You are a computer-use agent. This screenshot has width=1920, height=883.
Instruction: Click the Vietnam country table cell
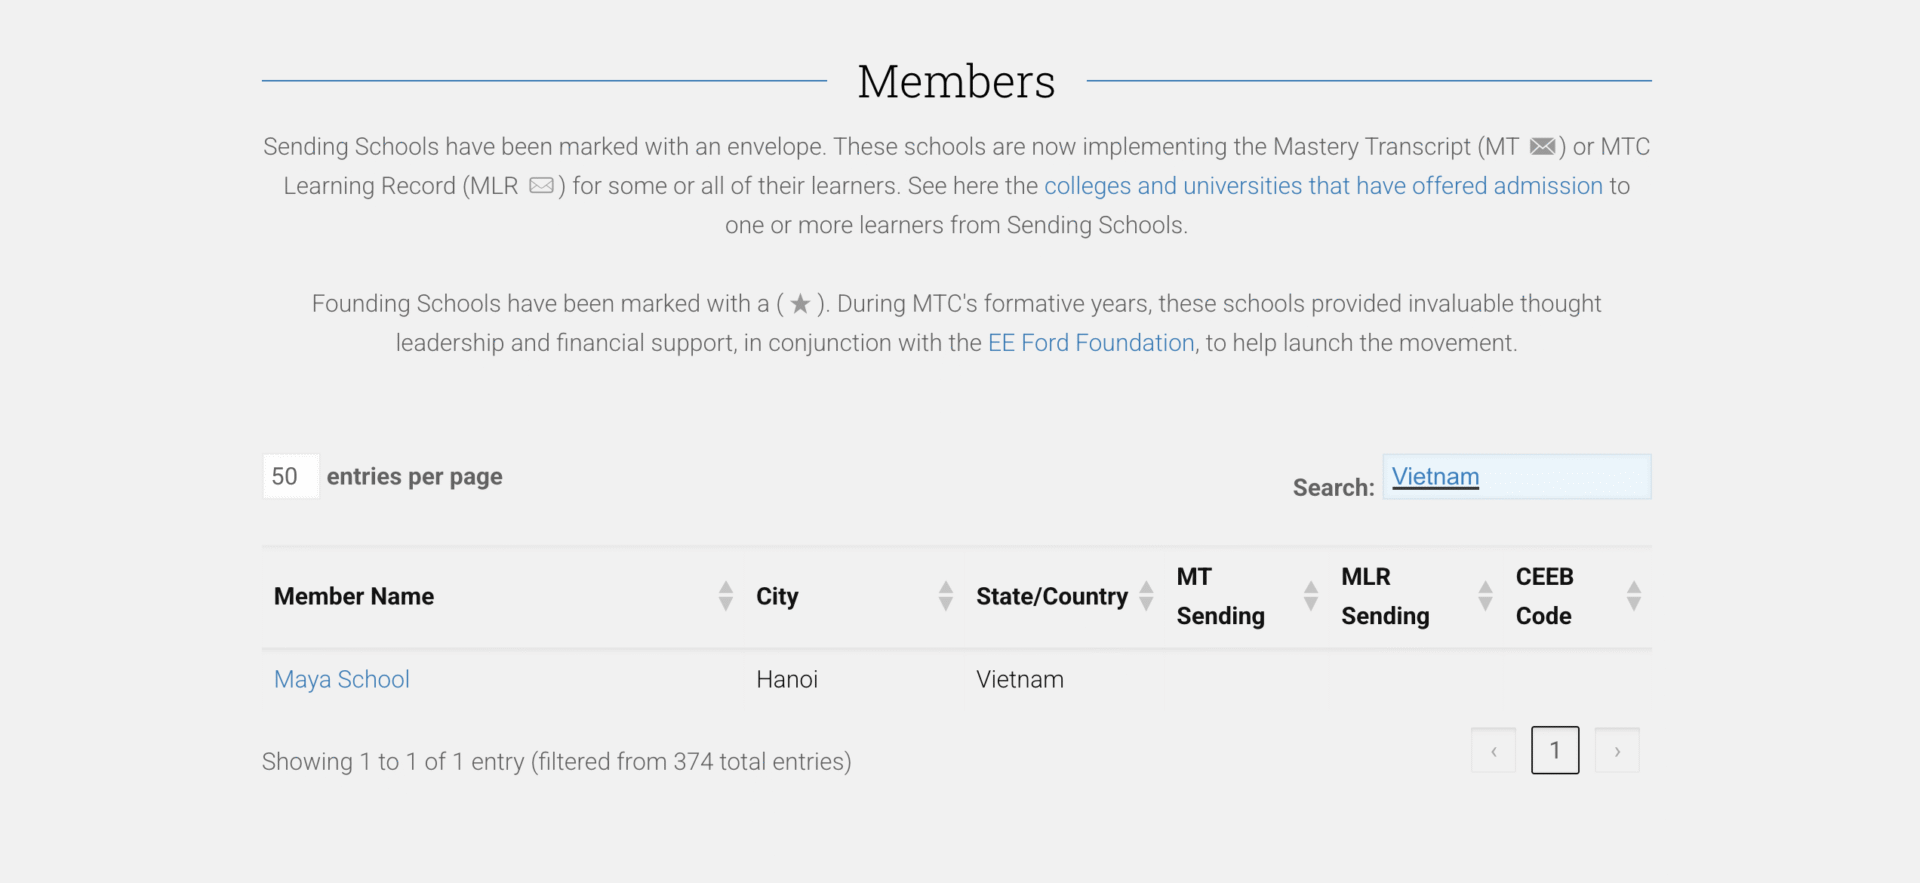point(1020,680)
